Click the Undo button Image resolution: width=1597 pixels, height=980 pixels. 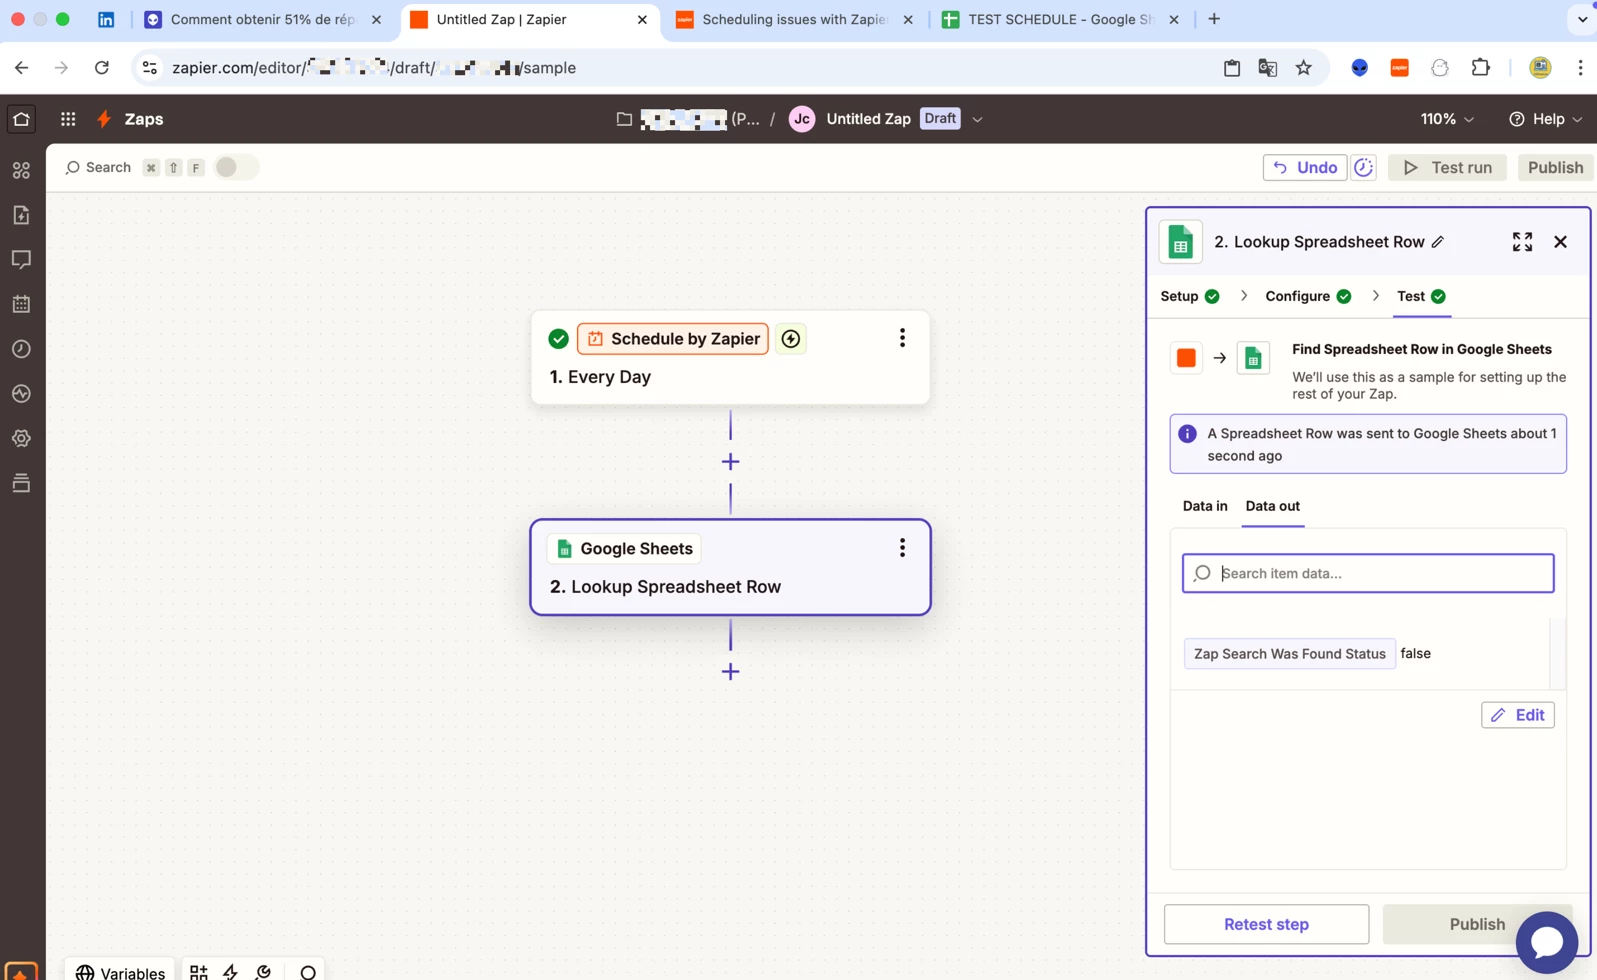point(1304,167)
